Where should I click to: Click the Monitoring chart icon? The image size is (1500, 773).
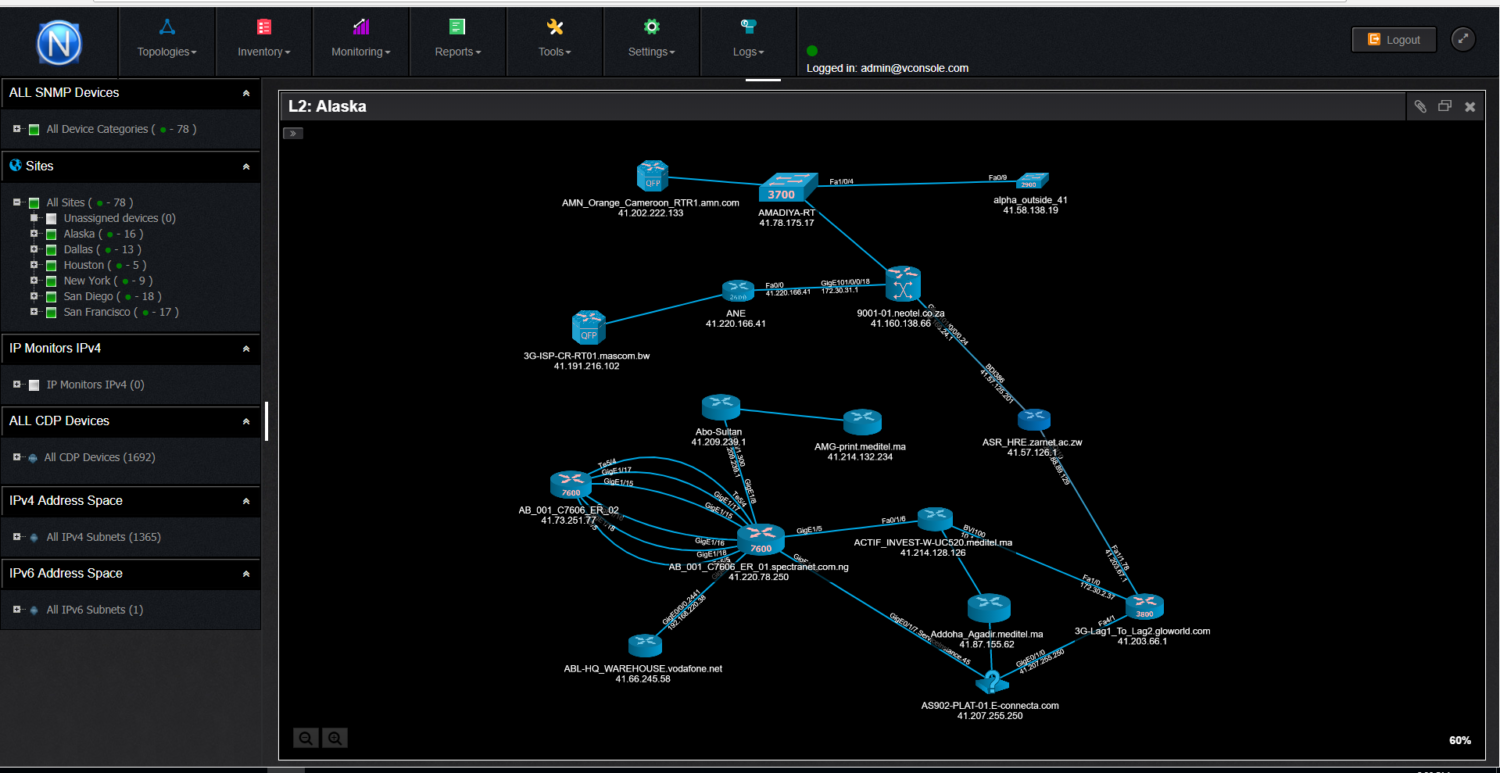click(x=360, y=26)
